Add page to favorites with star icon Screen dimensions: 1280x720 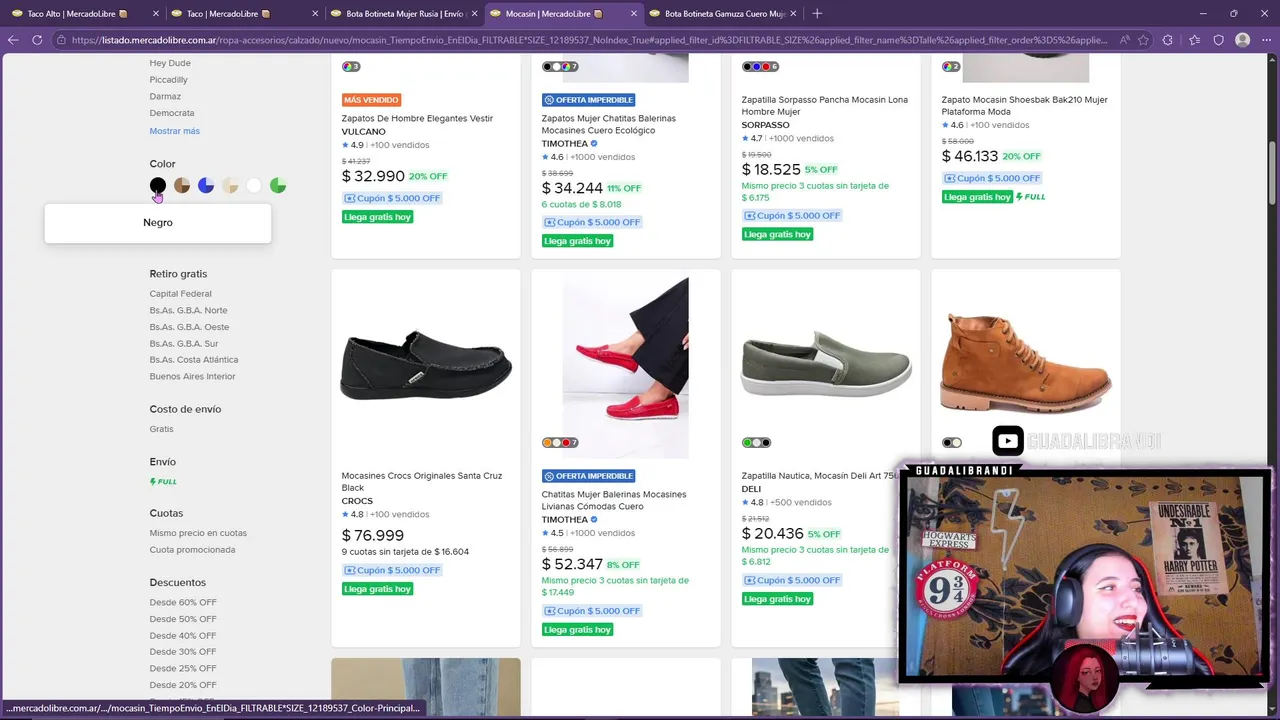1145,40
